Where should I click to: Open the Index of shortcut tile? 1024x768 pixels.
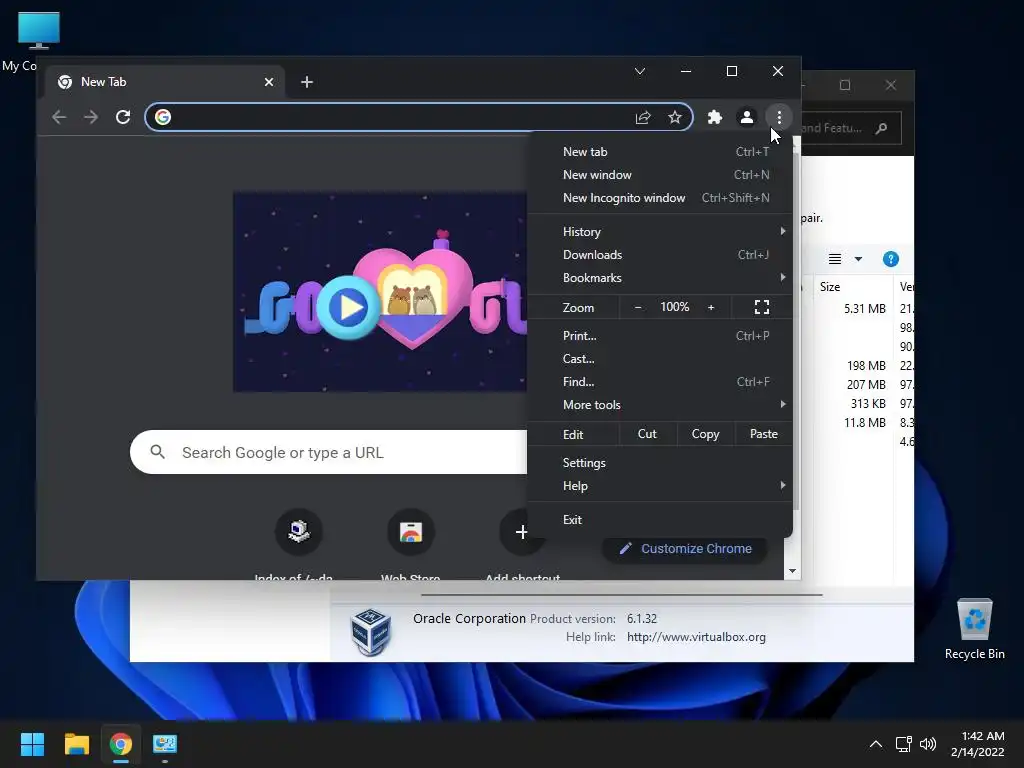pos(298,532)
